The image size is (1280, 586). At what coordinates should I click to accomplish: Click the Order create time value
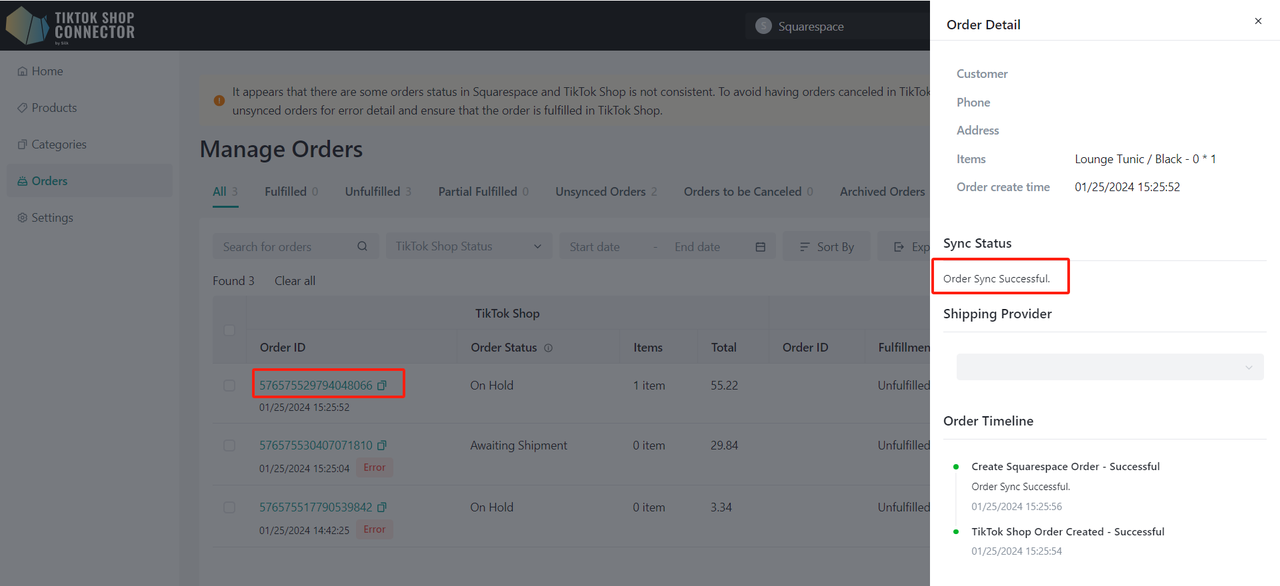(x=1128, y=187)
